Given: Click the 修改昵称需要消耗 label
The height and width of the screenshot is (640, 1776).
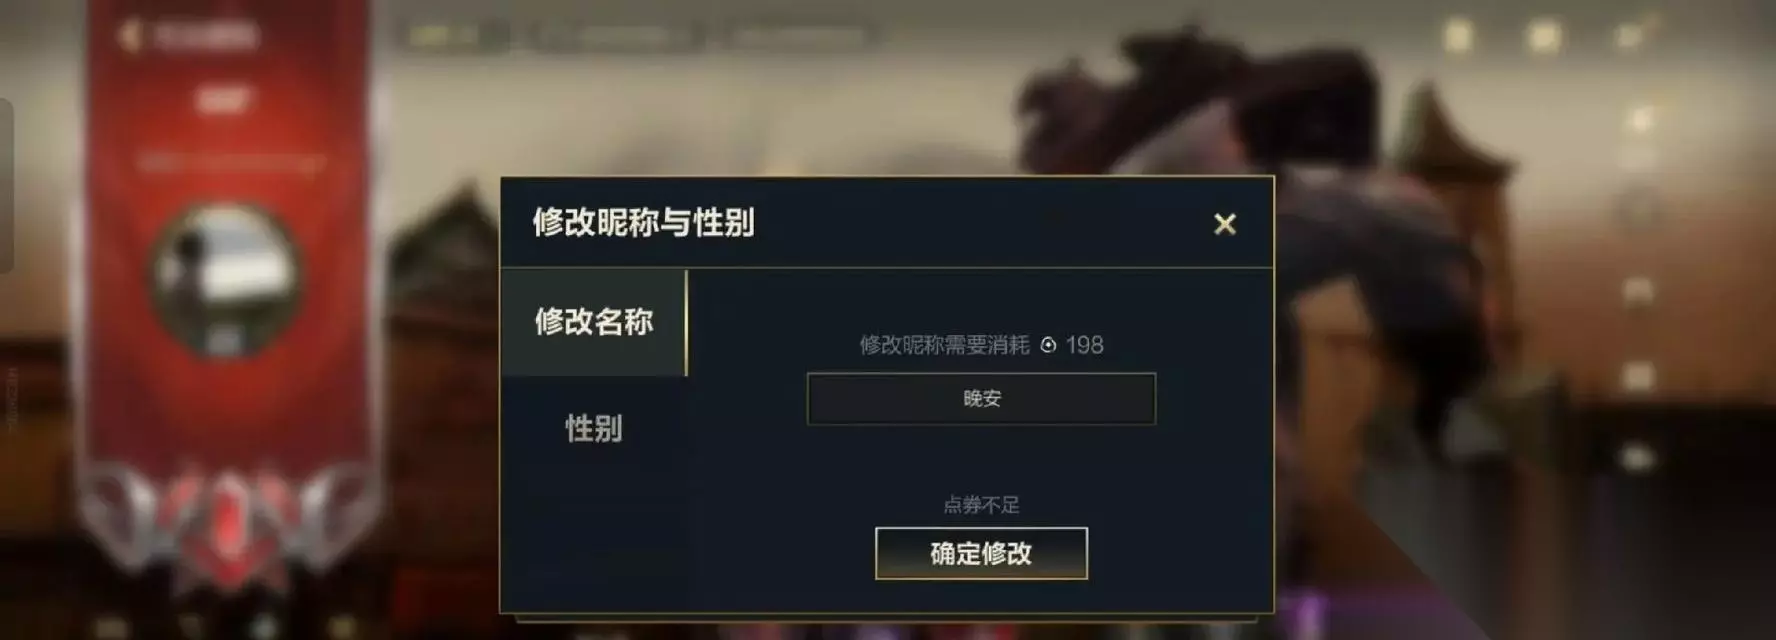Looking at the screenshot, I should (944, 345).
